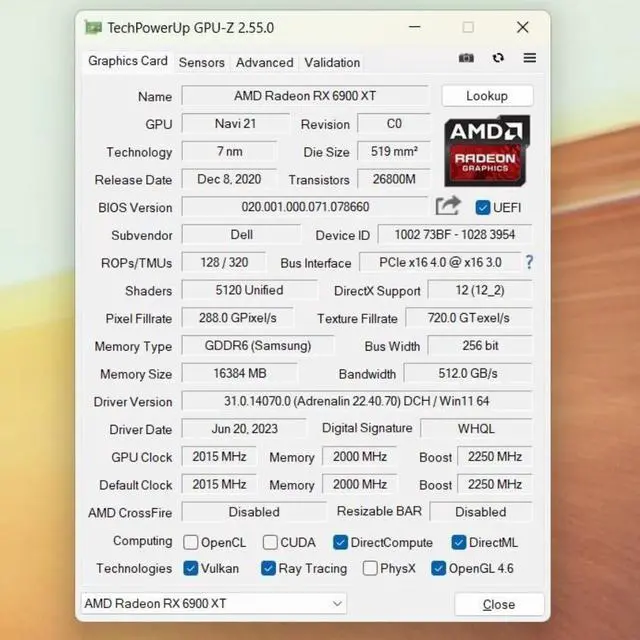Click the Default Clock row Memory field 2000 MHz
The height and width of the screenshot is (640, 640).
pos(360,484)
